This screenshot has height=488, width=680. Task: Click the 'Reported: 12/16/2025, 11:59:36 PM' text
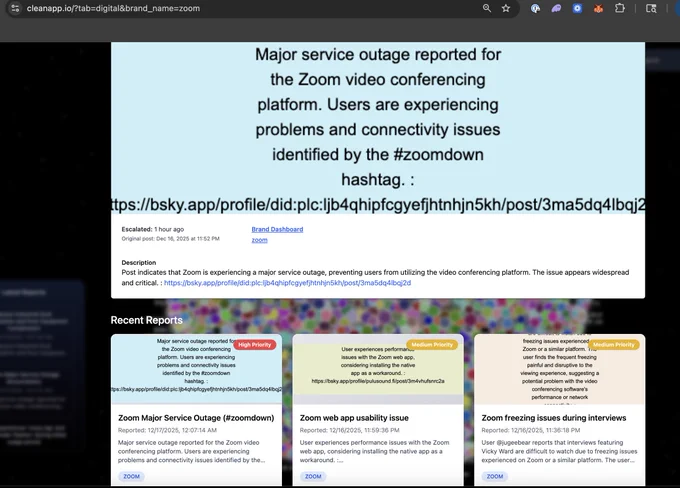pos(350,430)
